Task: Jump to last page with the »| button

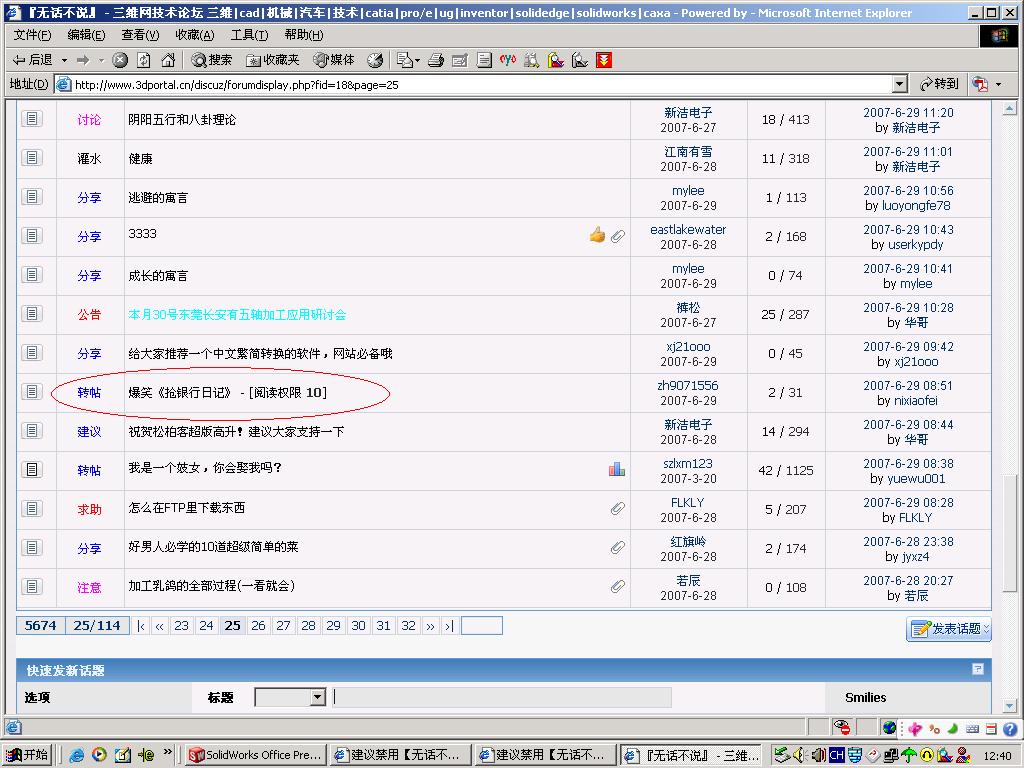Action: tap(449, 626)
